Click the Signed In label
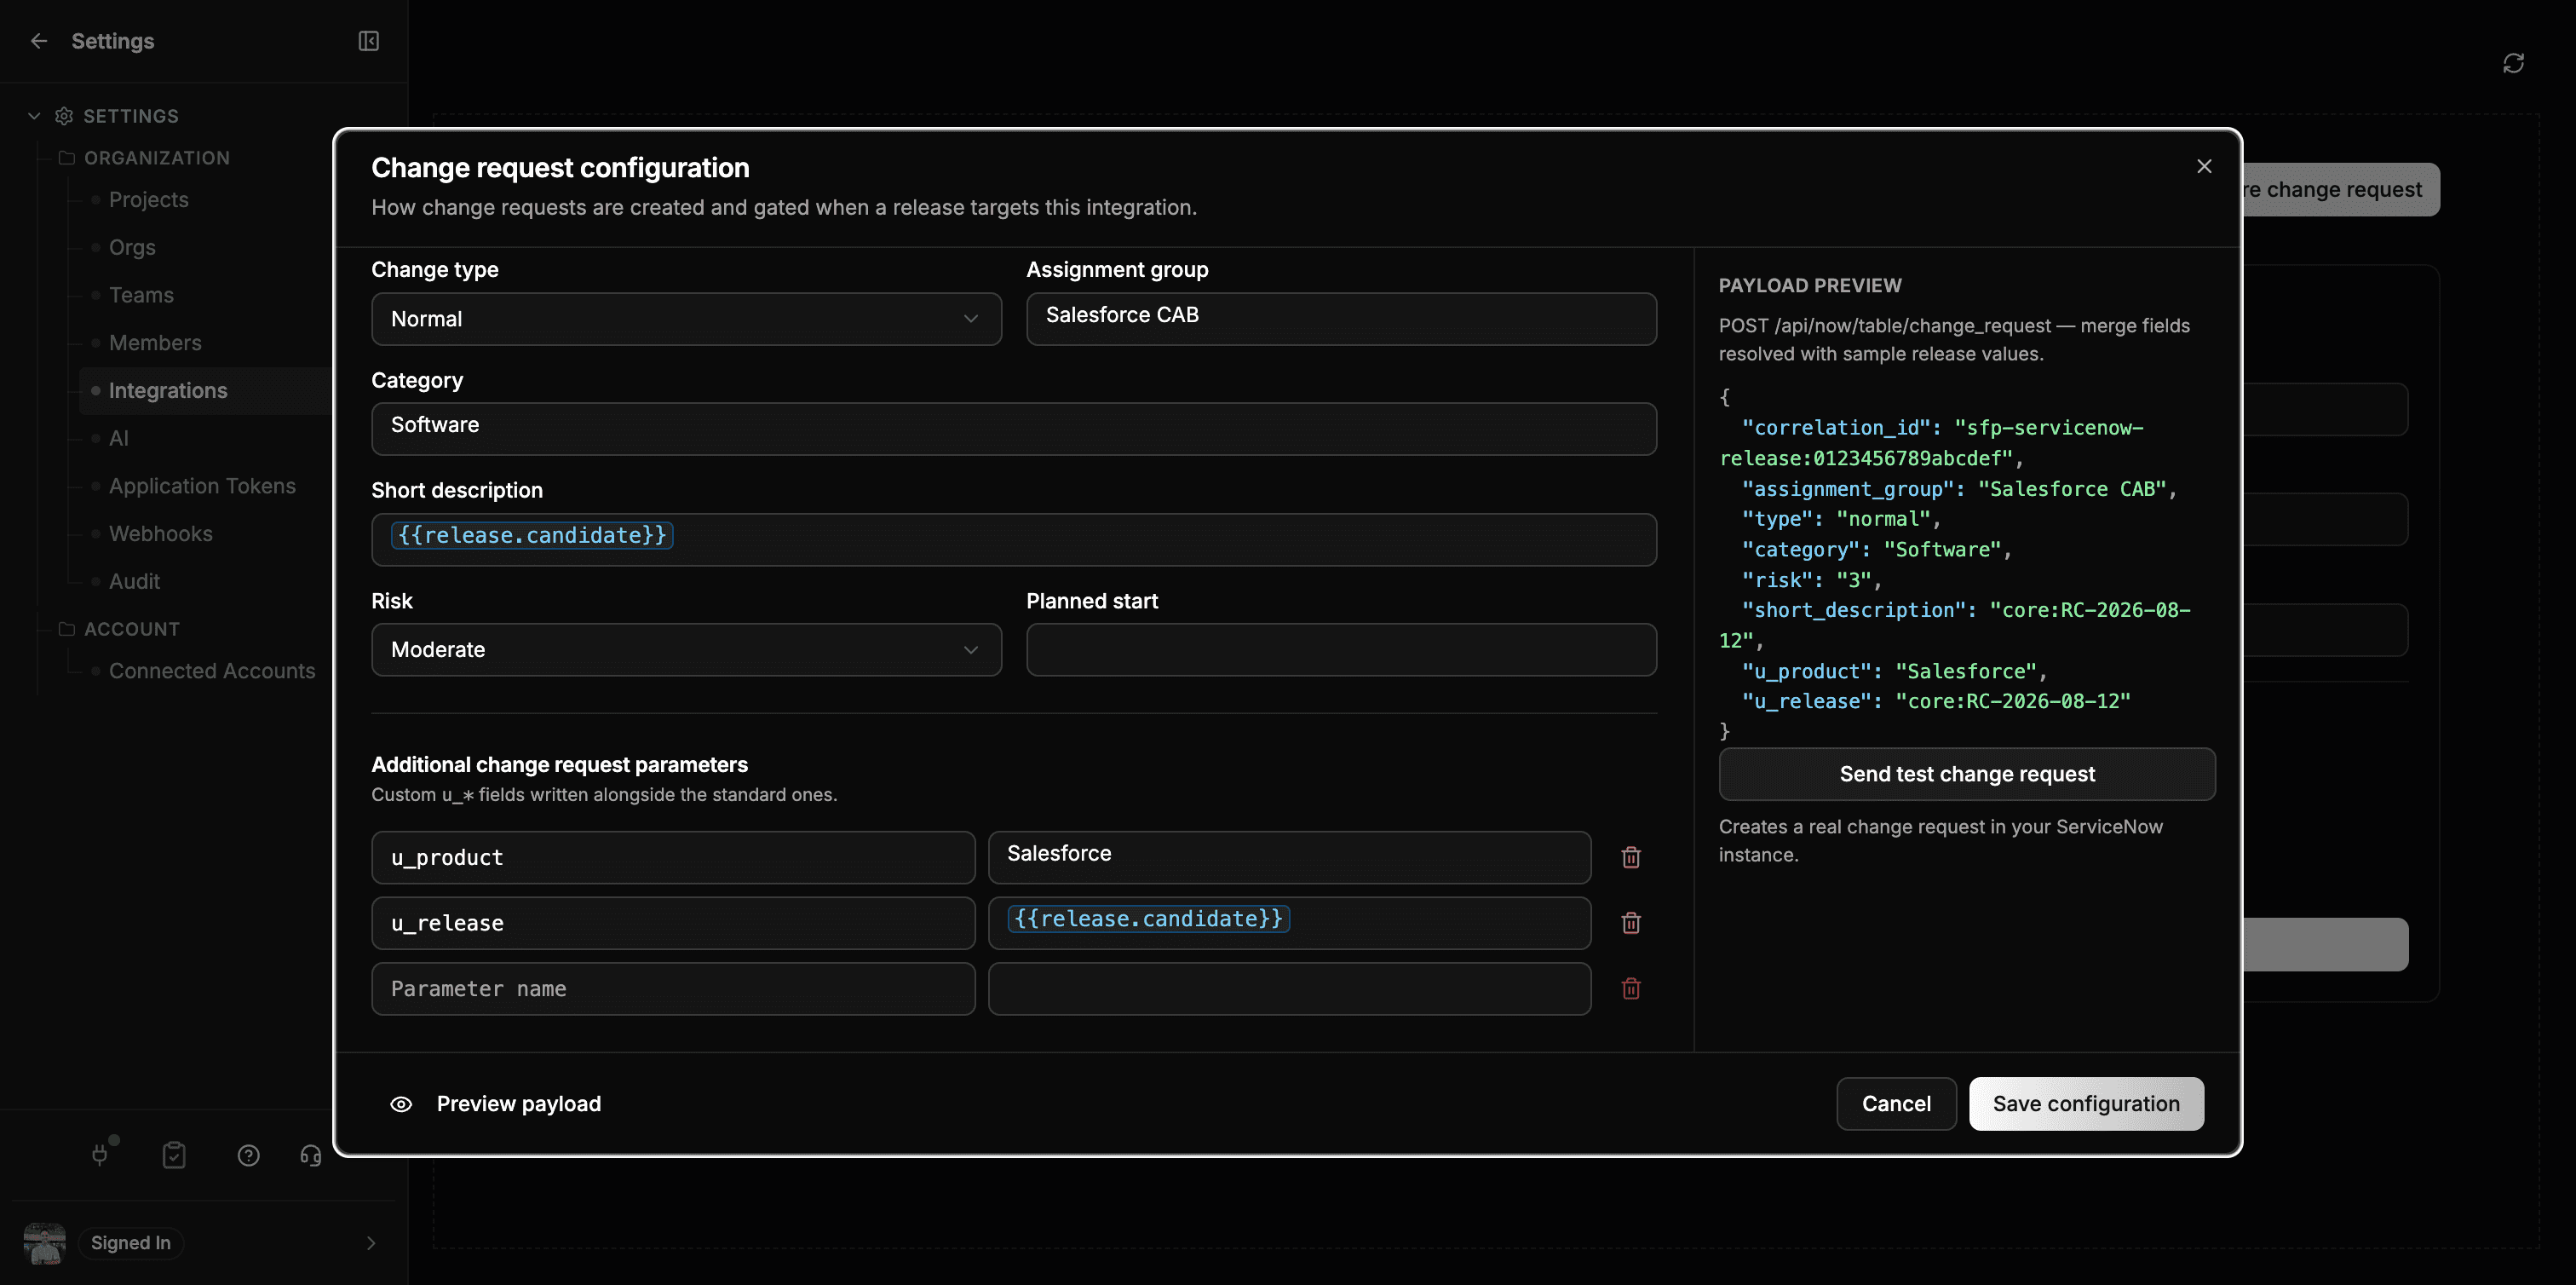This screenshot has height=1285, width=2576. pyautogui.click(x=130, y=1243)
